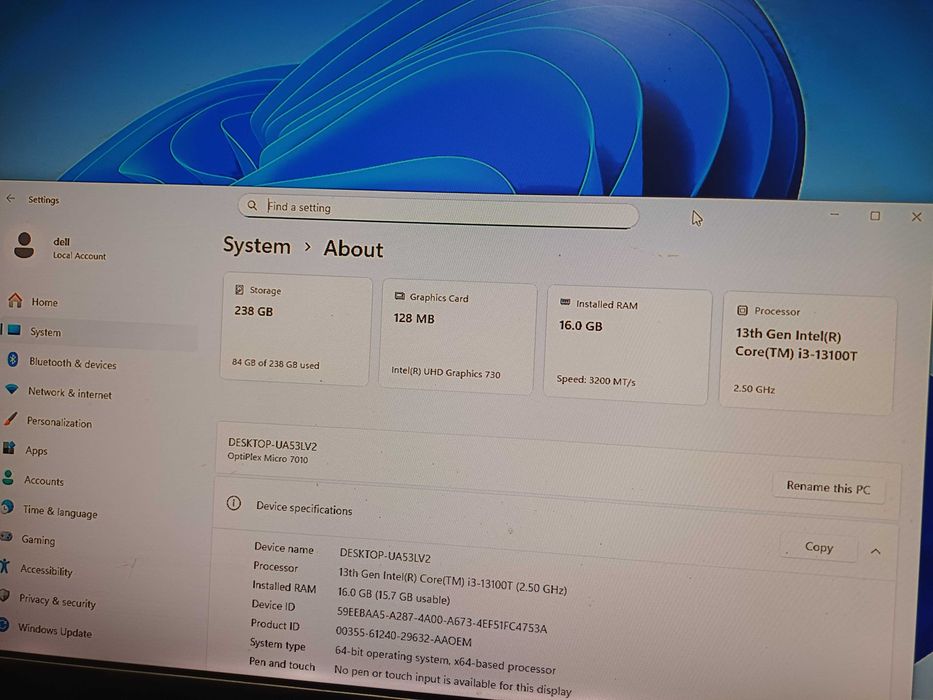This screenshot has height=700, width=933.
Task: Select System in the sidebar
Action: click(100, 332)
